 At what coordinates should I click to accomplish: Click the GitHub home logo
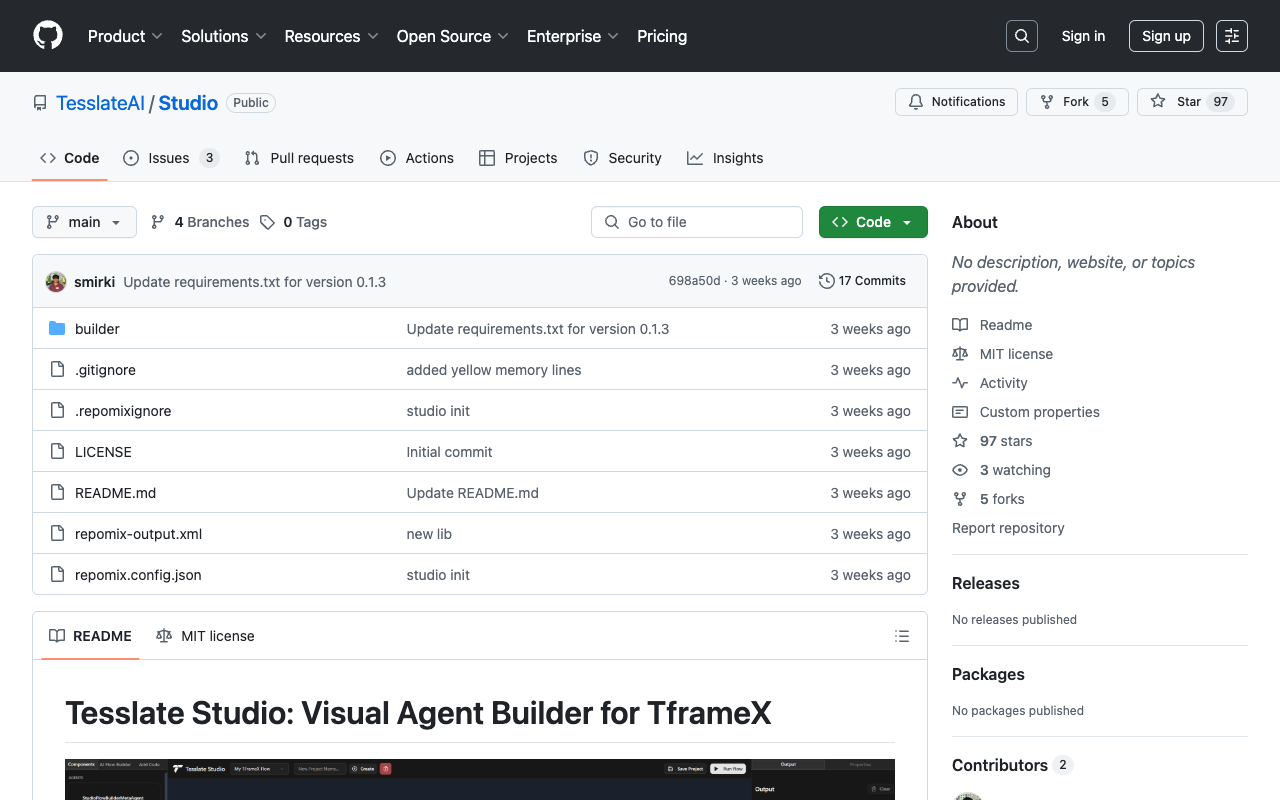(47, 36)
